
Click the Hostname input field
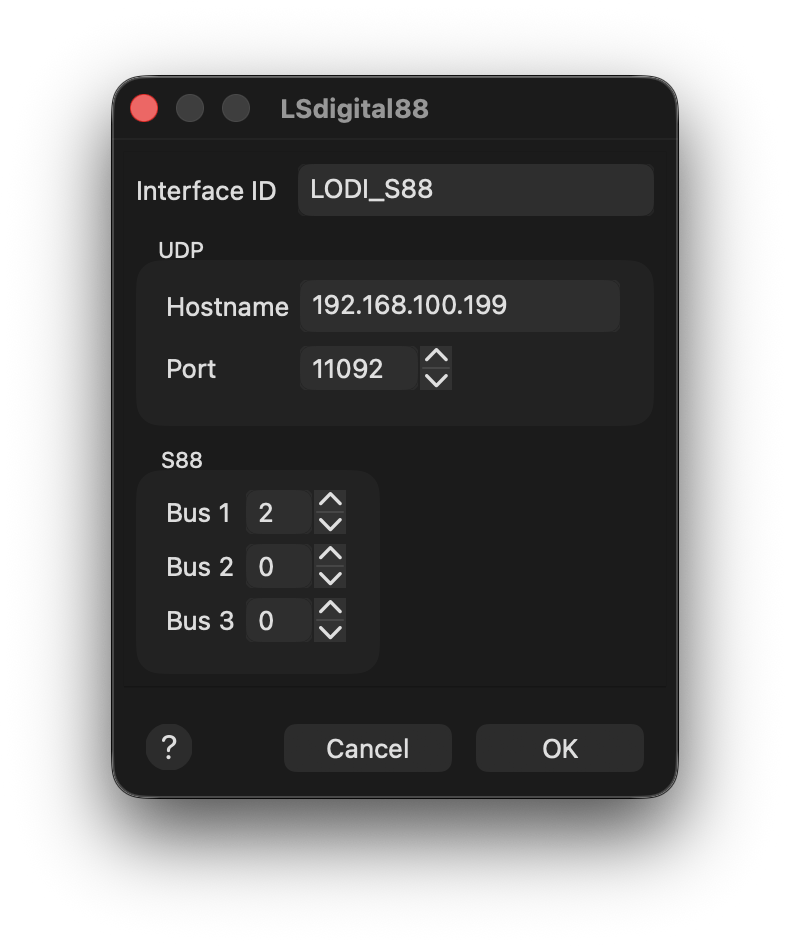(459, 306)
